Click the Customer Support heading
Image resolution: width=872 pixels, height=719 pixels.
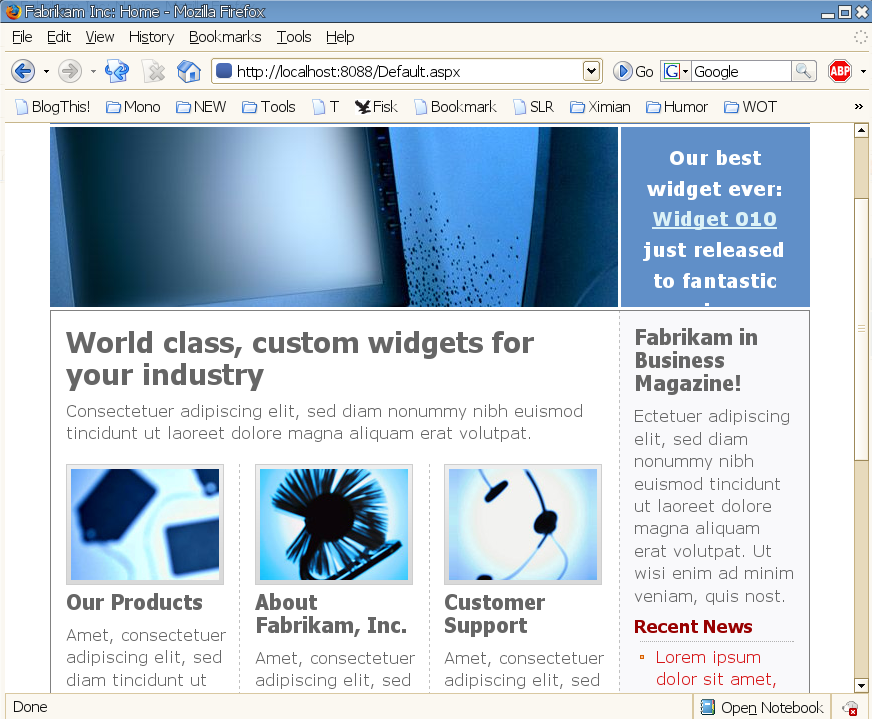coord(495,614)
